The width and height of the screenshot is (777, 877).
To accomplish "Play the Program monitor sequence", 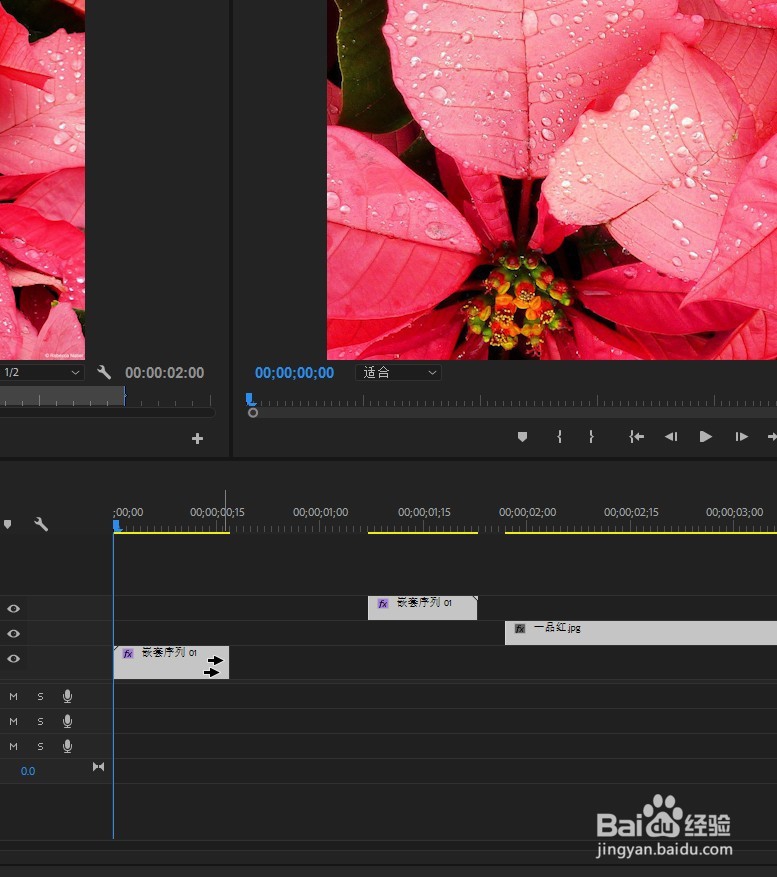I will pyautogui.click(x=706, y=437).
